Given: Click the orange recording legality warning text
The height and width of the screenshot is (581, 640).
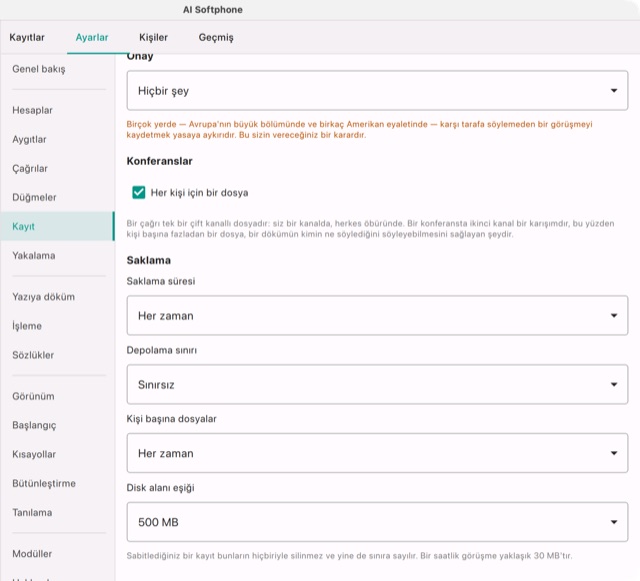Looking at the screenshot, I should point(359,129).
